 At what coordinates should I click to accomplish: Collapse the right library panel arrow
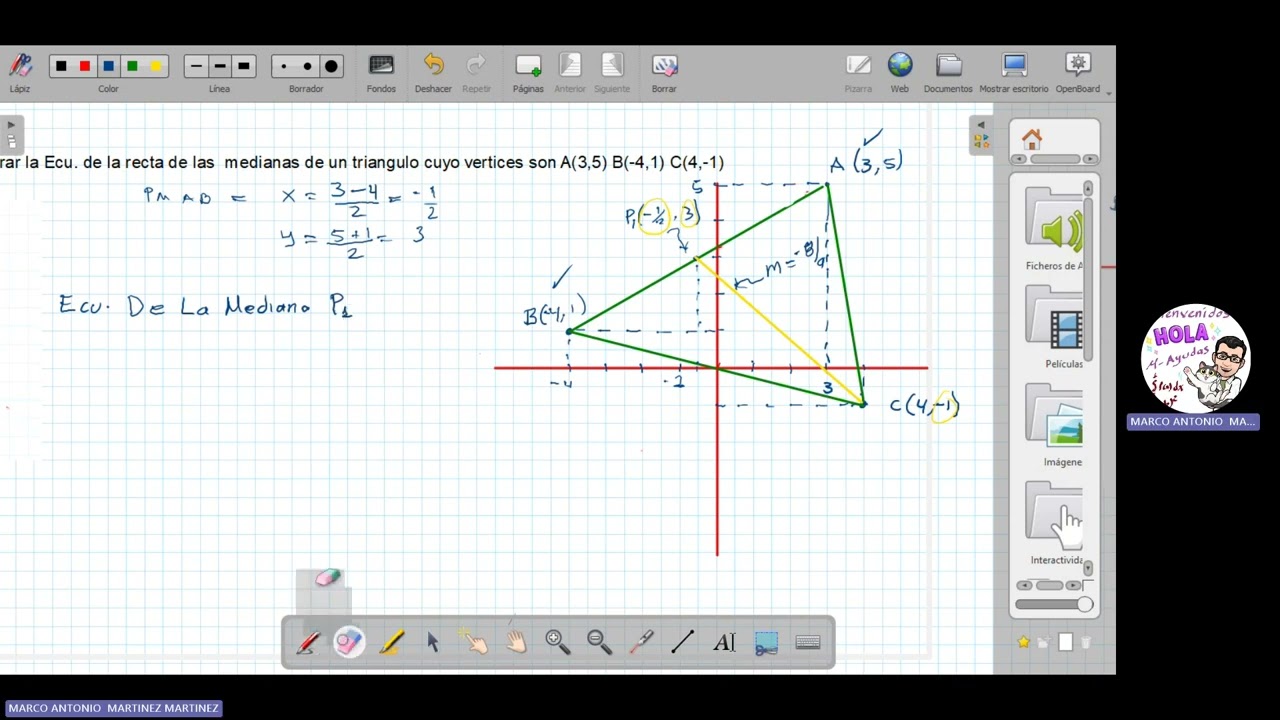[980, 126]
